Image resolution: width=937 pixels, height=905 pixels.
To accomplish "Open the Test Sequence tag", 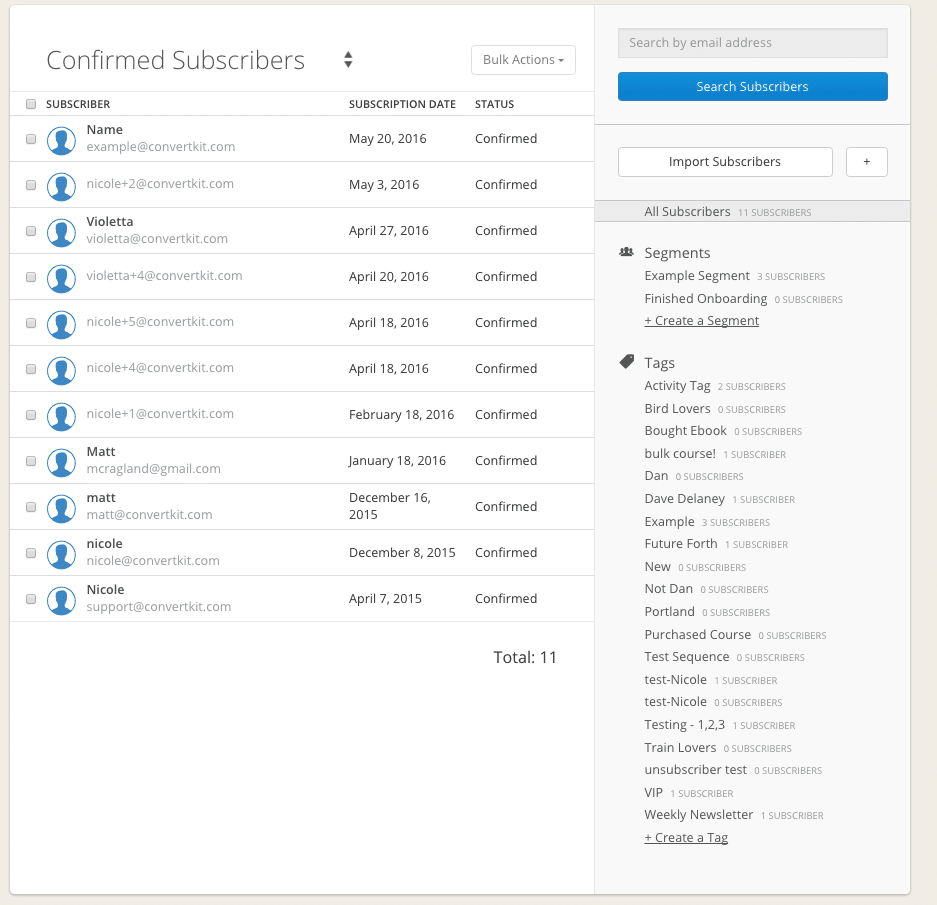I will [x=687, y=657].
